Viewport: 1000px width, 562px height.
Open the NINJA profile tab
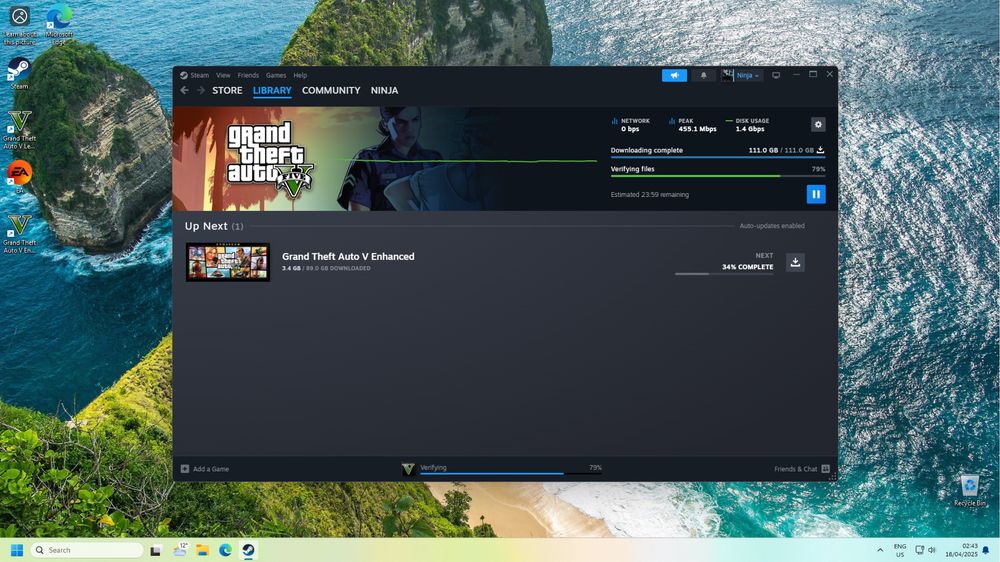pyautogui.click(x=385, y=91)
